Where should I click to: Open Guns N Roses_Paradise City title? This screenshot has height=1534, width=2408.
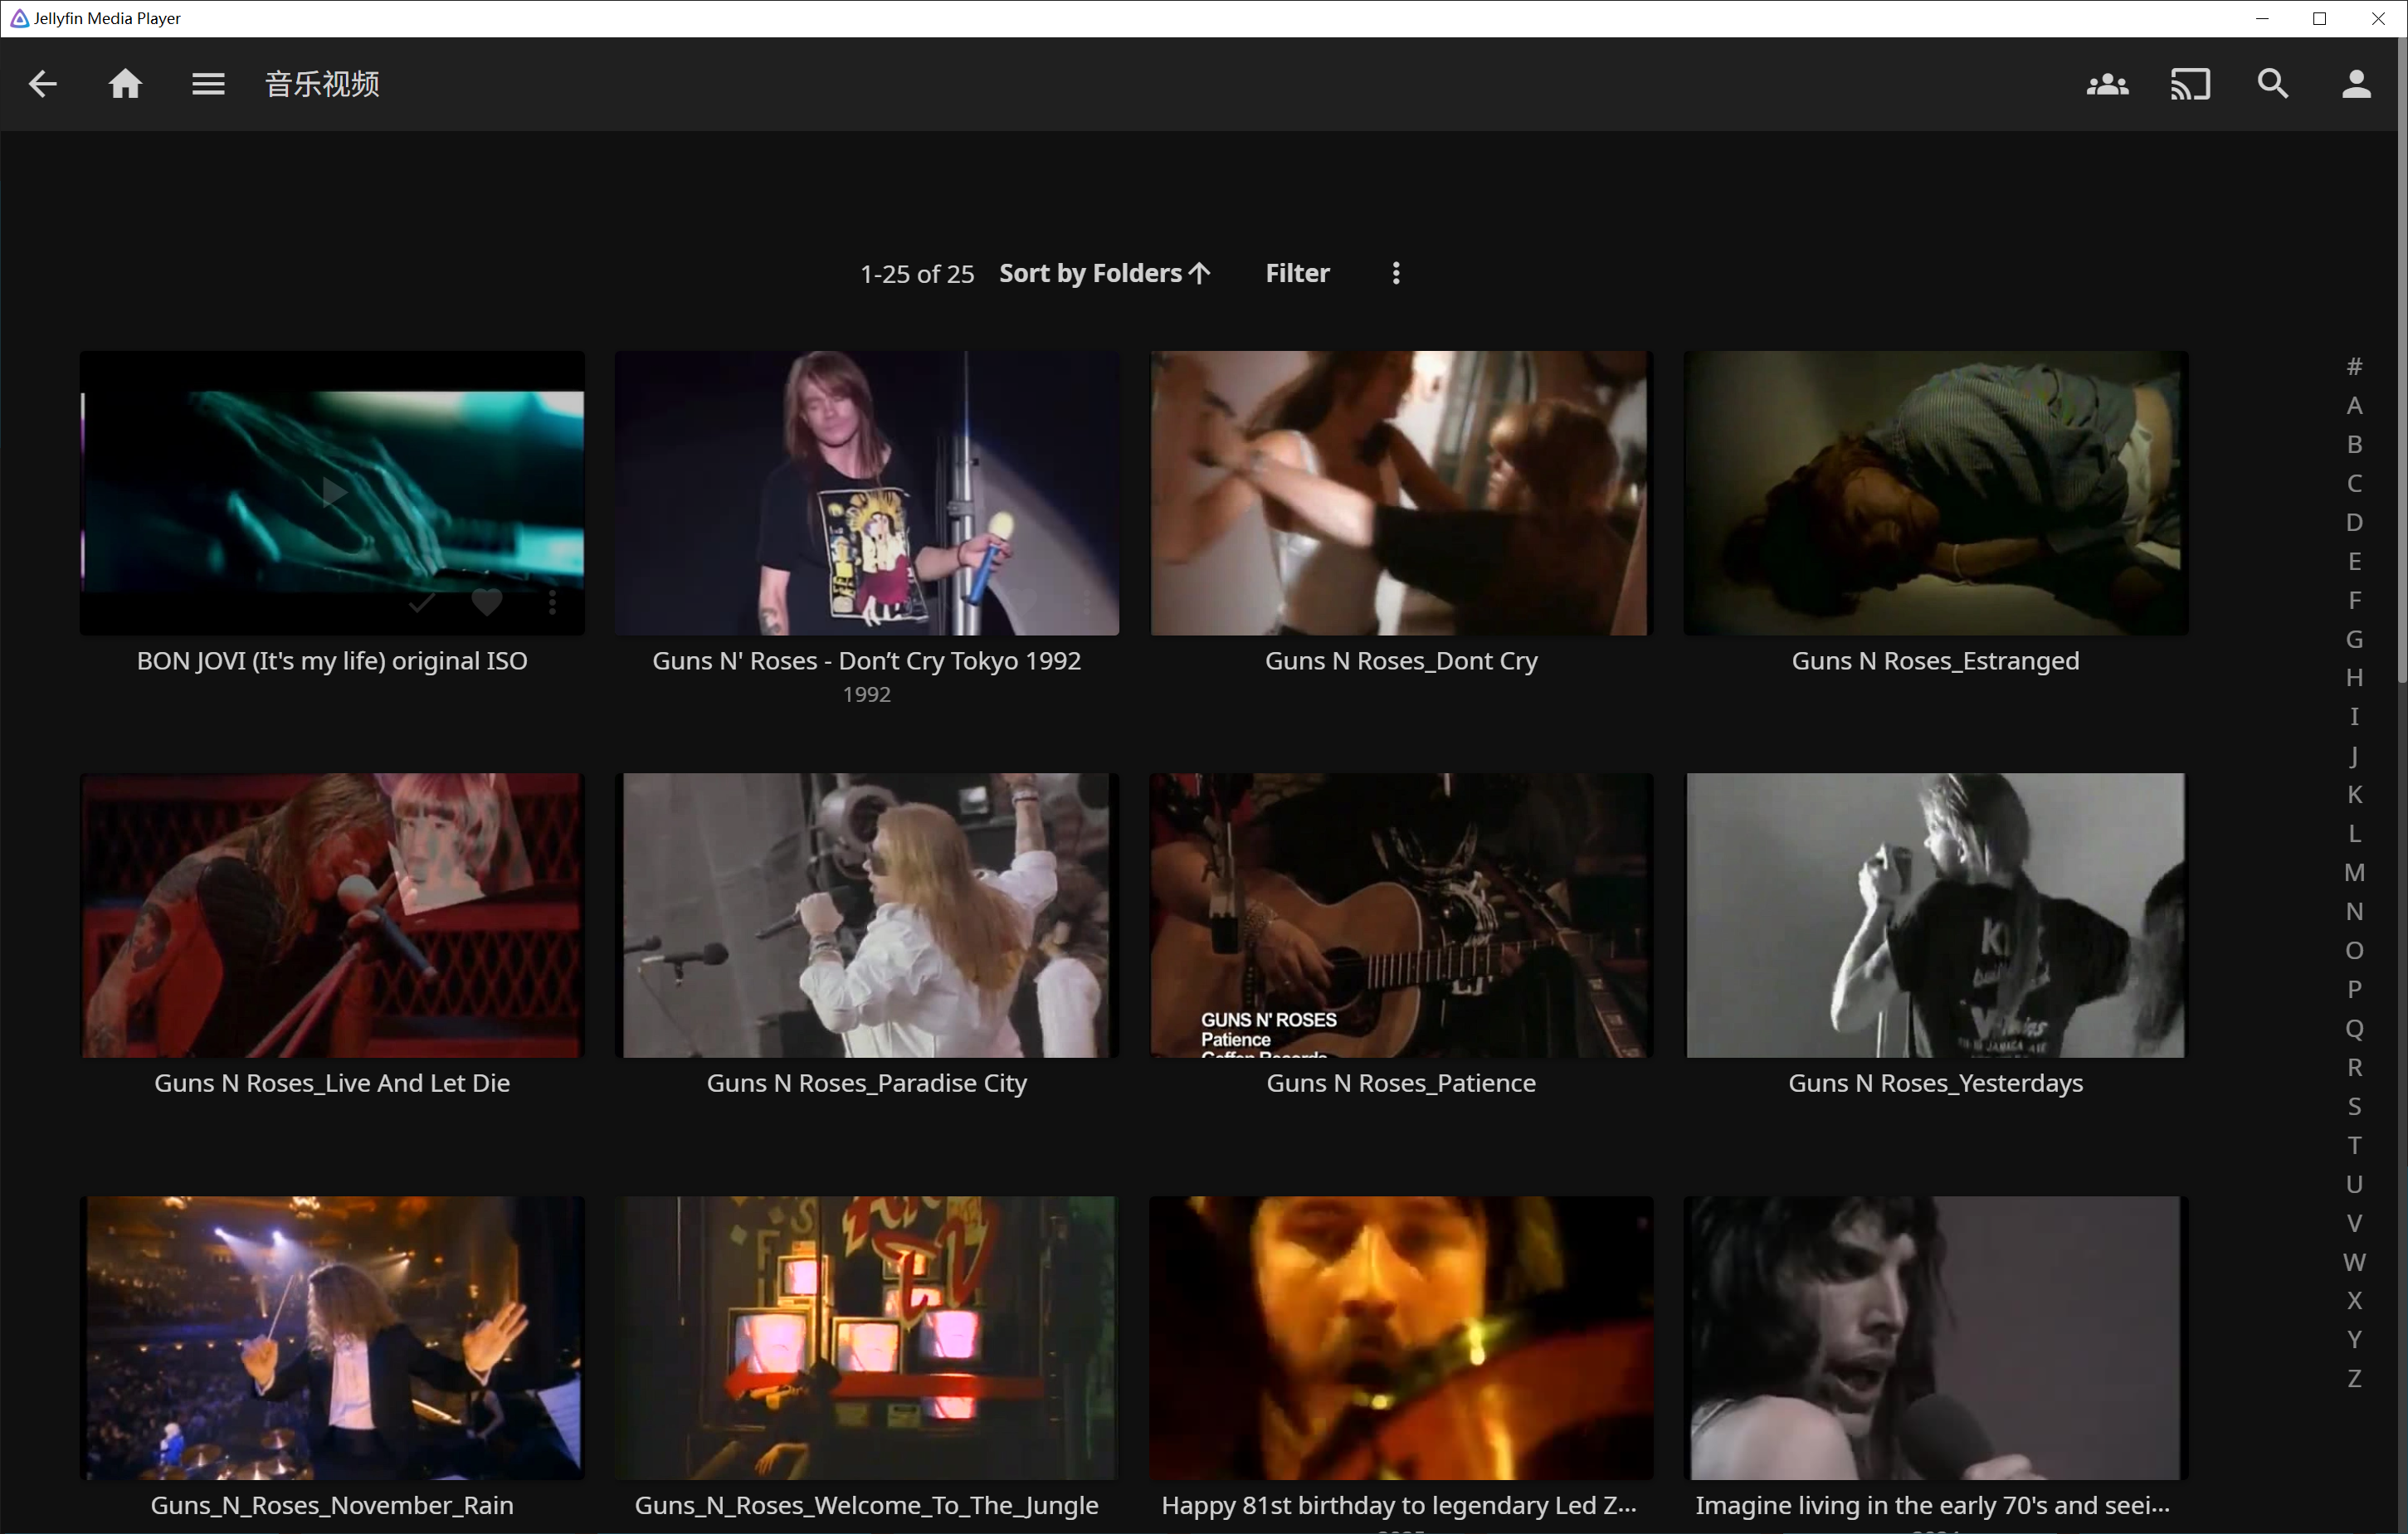pyautogui.click(x=866, y=1083)
